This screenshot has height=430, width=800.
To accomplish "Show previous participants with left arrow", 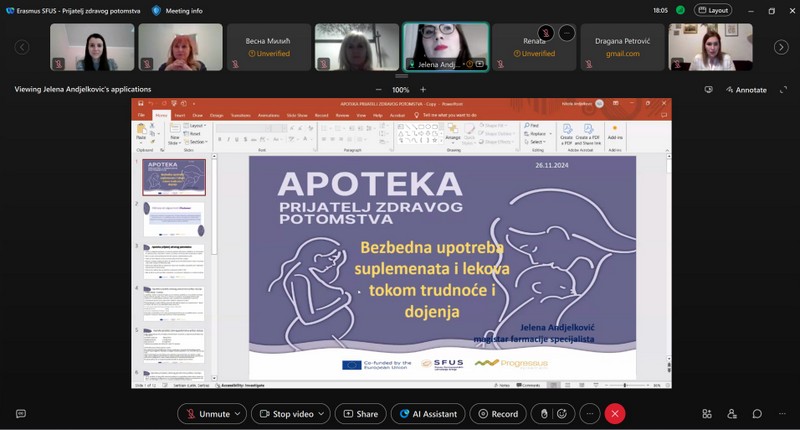I will 21,47.
